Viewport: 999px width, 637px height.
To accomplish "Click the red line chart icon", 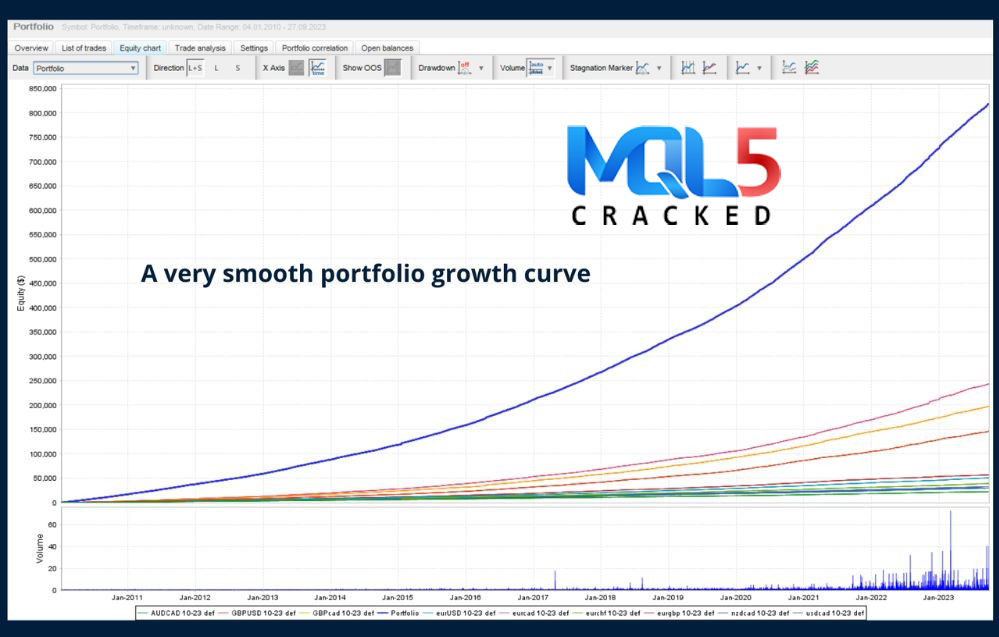I will click(710, 68).
